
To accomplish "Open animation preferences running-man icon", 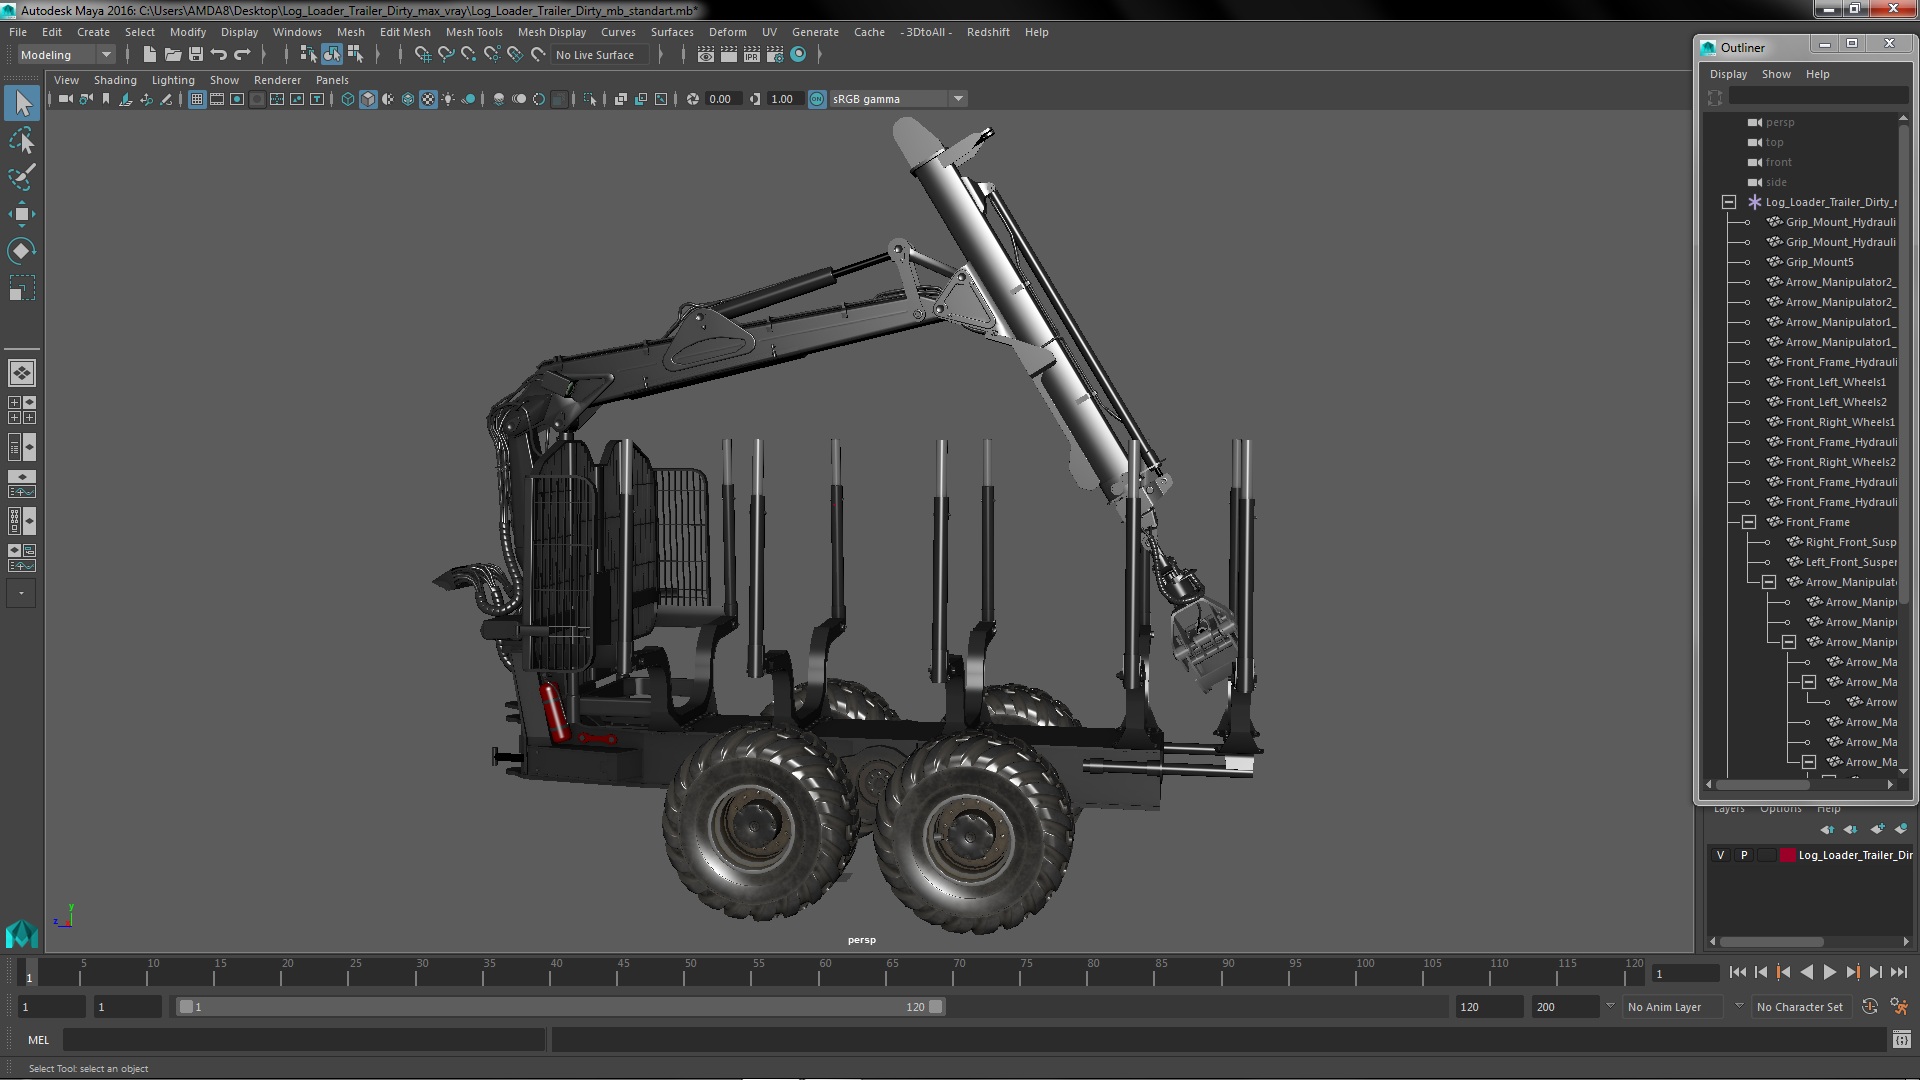I will (x=1899, y=1007).
